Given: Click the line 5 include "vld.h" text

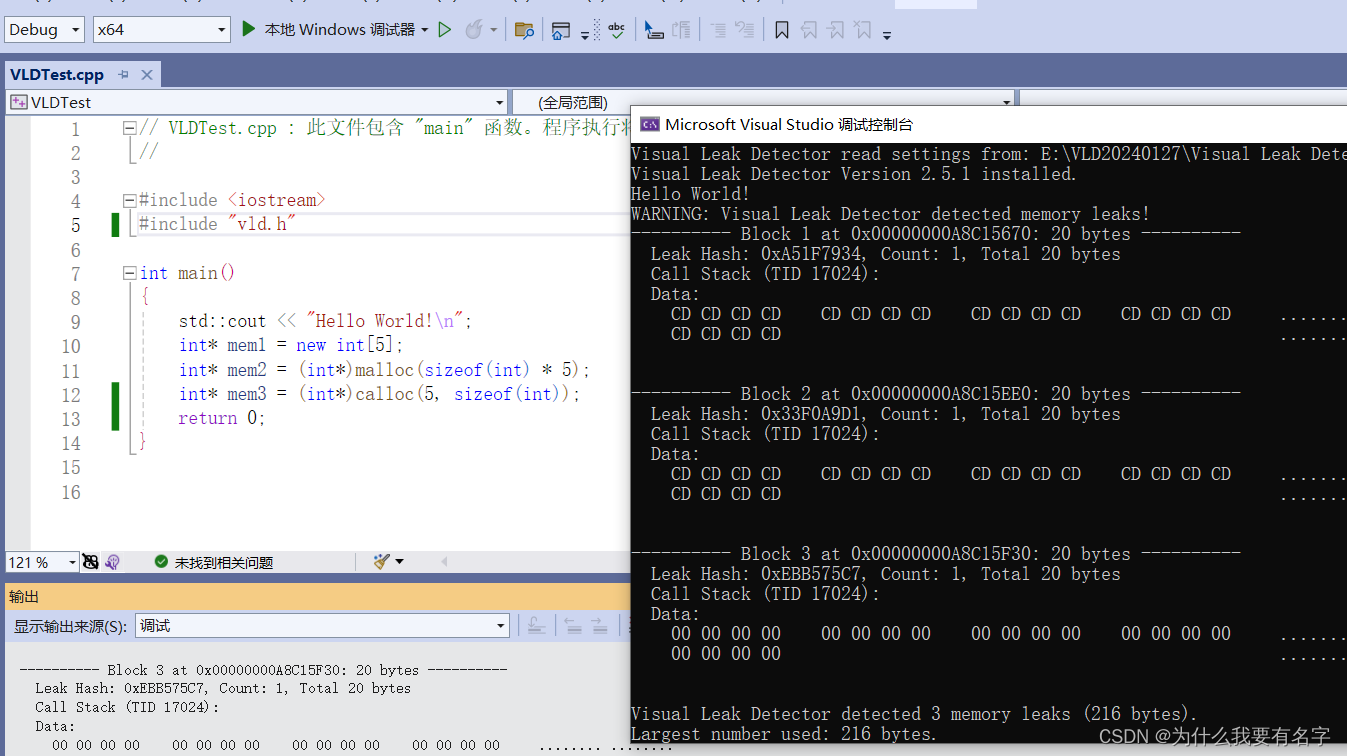Looking at the screenshot, I should tap(217, 224).
